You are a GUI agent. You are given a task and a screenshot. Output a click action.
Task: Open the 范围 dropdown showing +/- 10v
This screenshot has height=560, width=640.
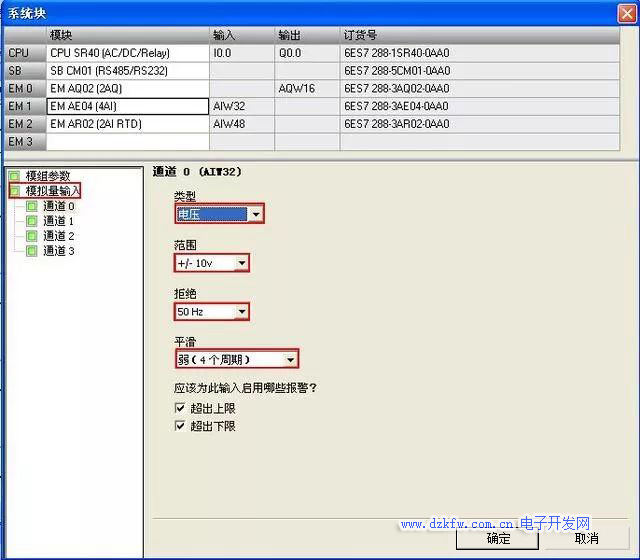click(x=240, y=263)
